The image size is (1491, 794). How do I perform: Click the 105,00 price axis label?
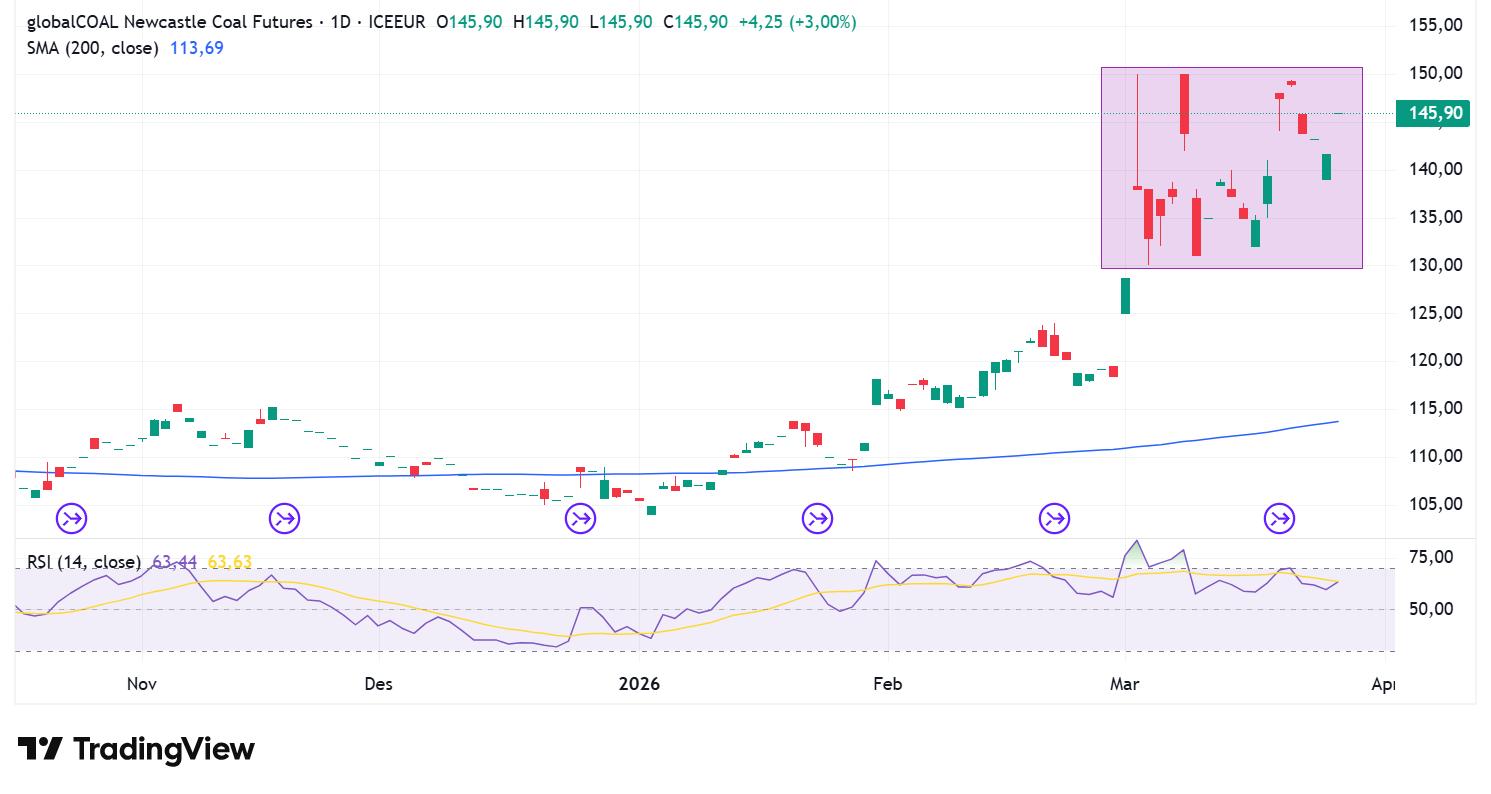1437,504
